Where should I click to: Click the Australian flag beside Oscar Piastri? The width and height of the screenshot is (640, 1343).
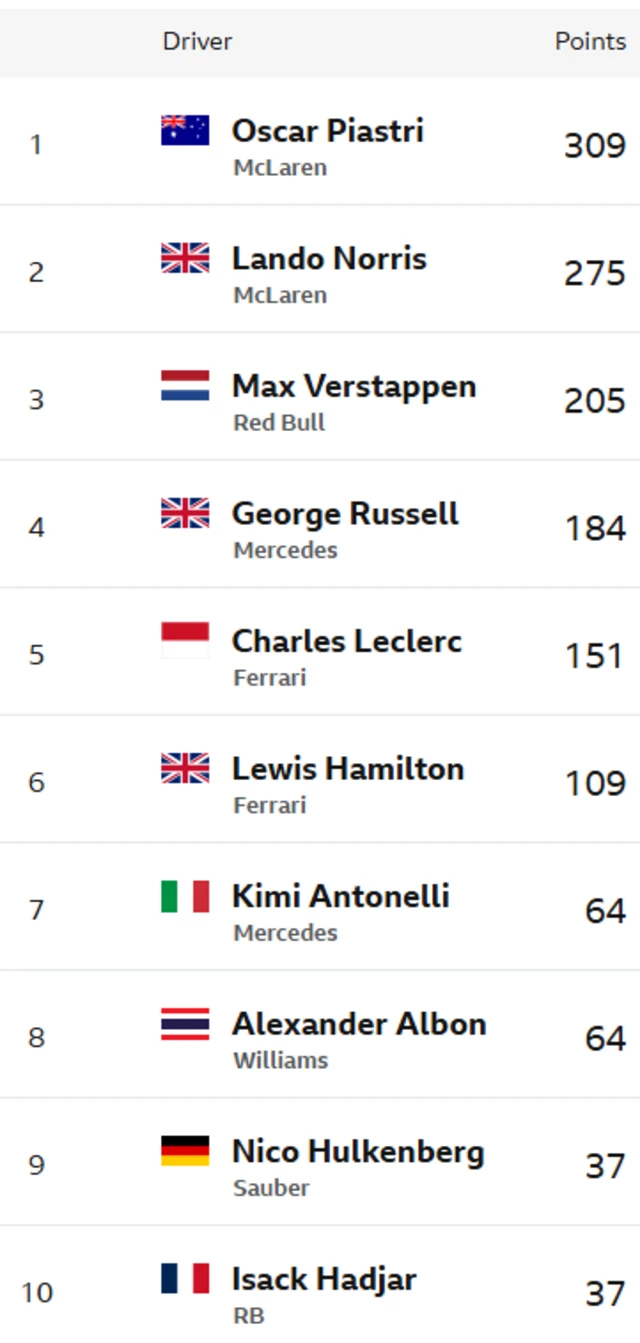(185, 130)
